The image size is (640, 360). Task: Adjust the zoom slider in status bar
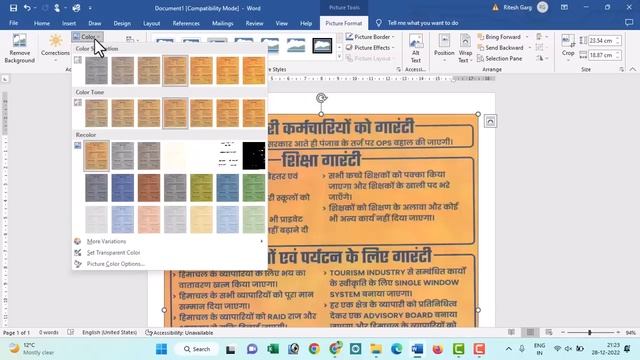[590, 333]
